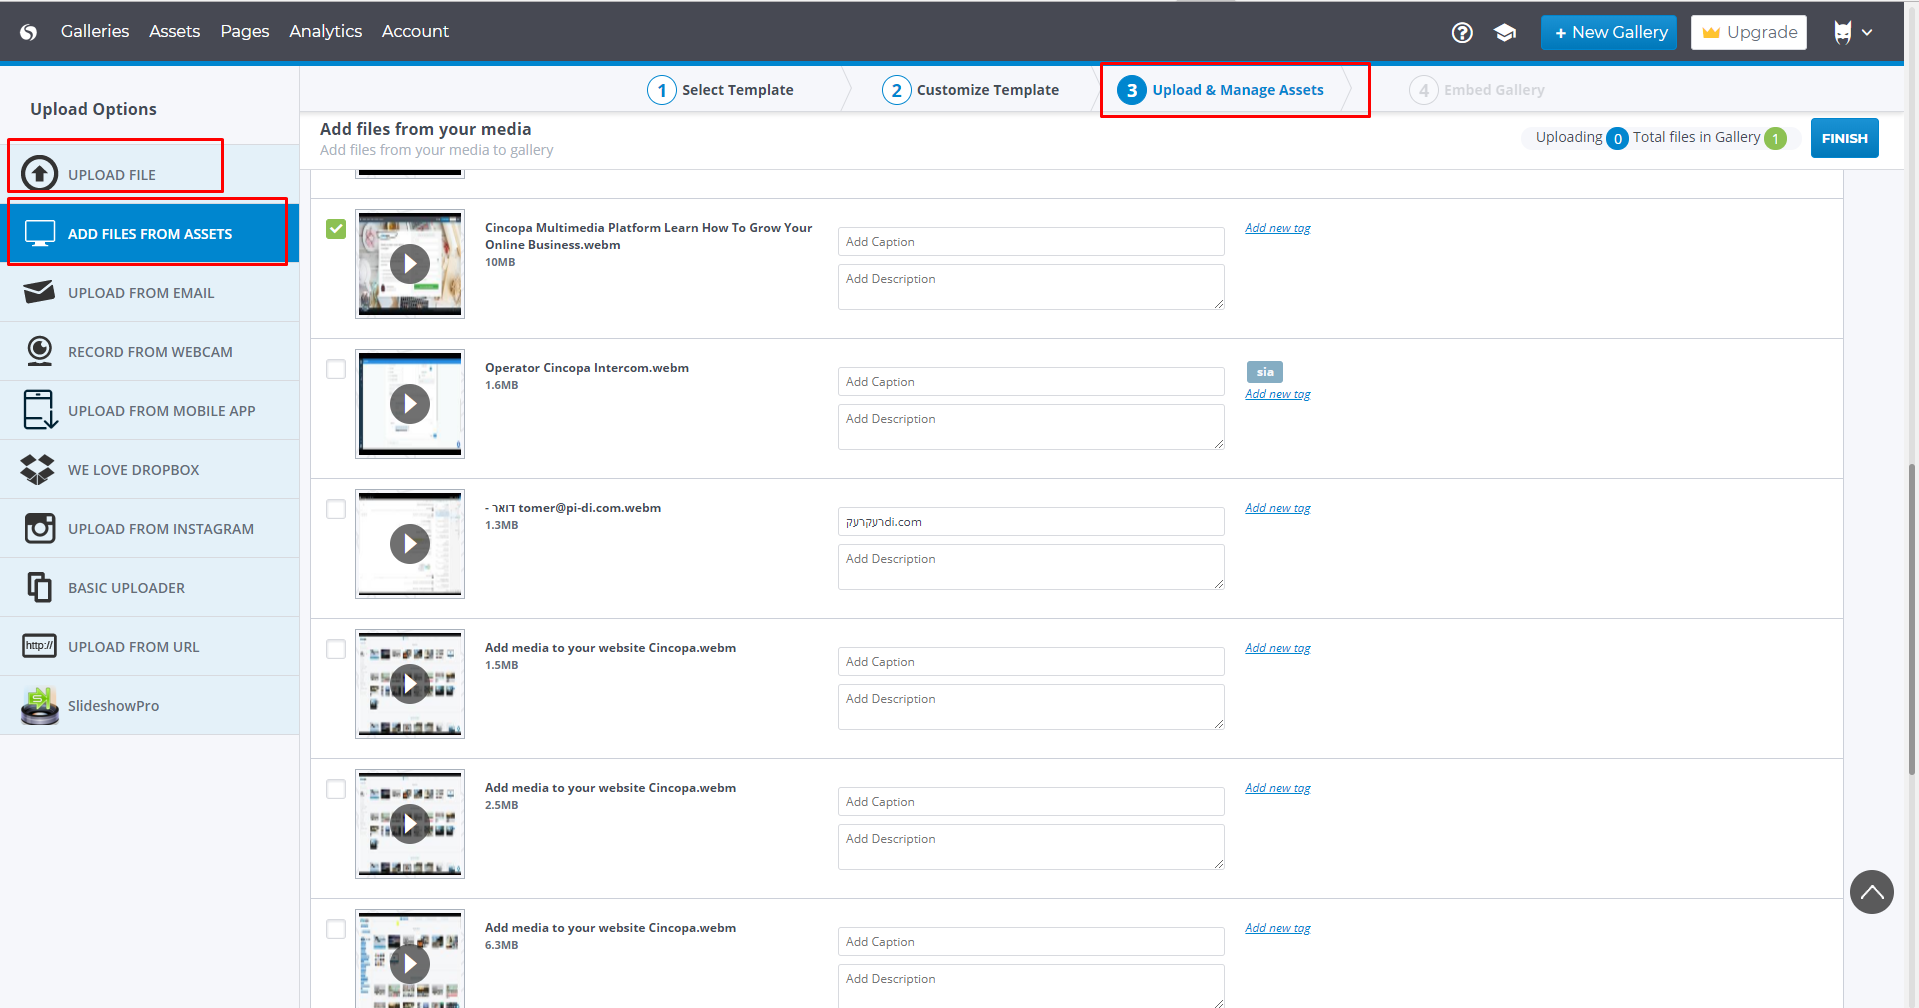Go to Customize Template step

(970, 90)
